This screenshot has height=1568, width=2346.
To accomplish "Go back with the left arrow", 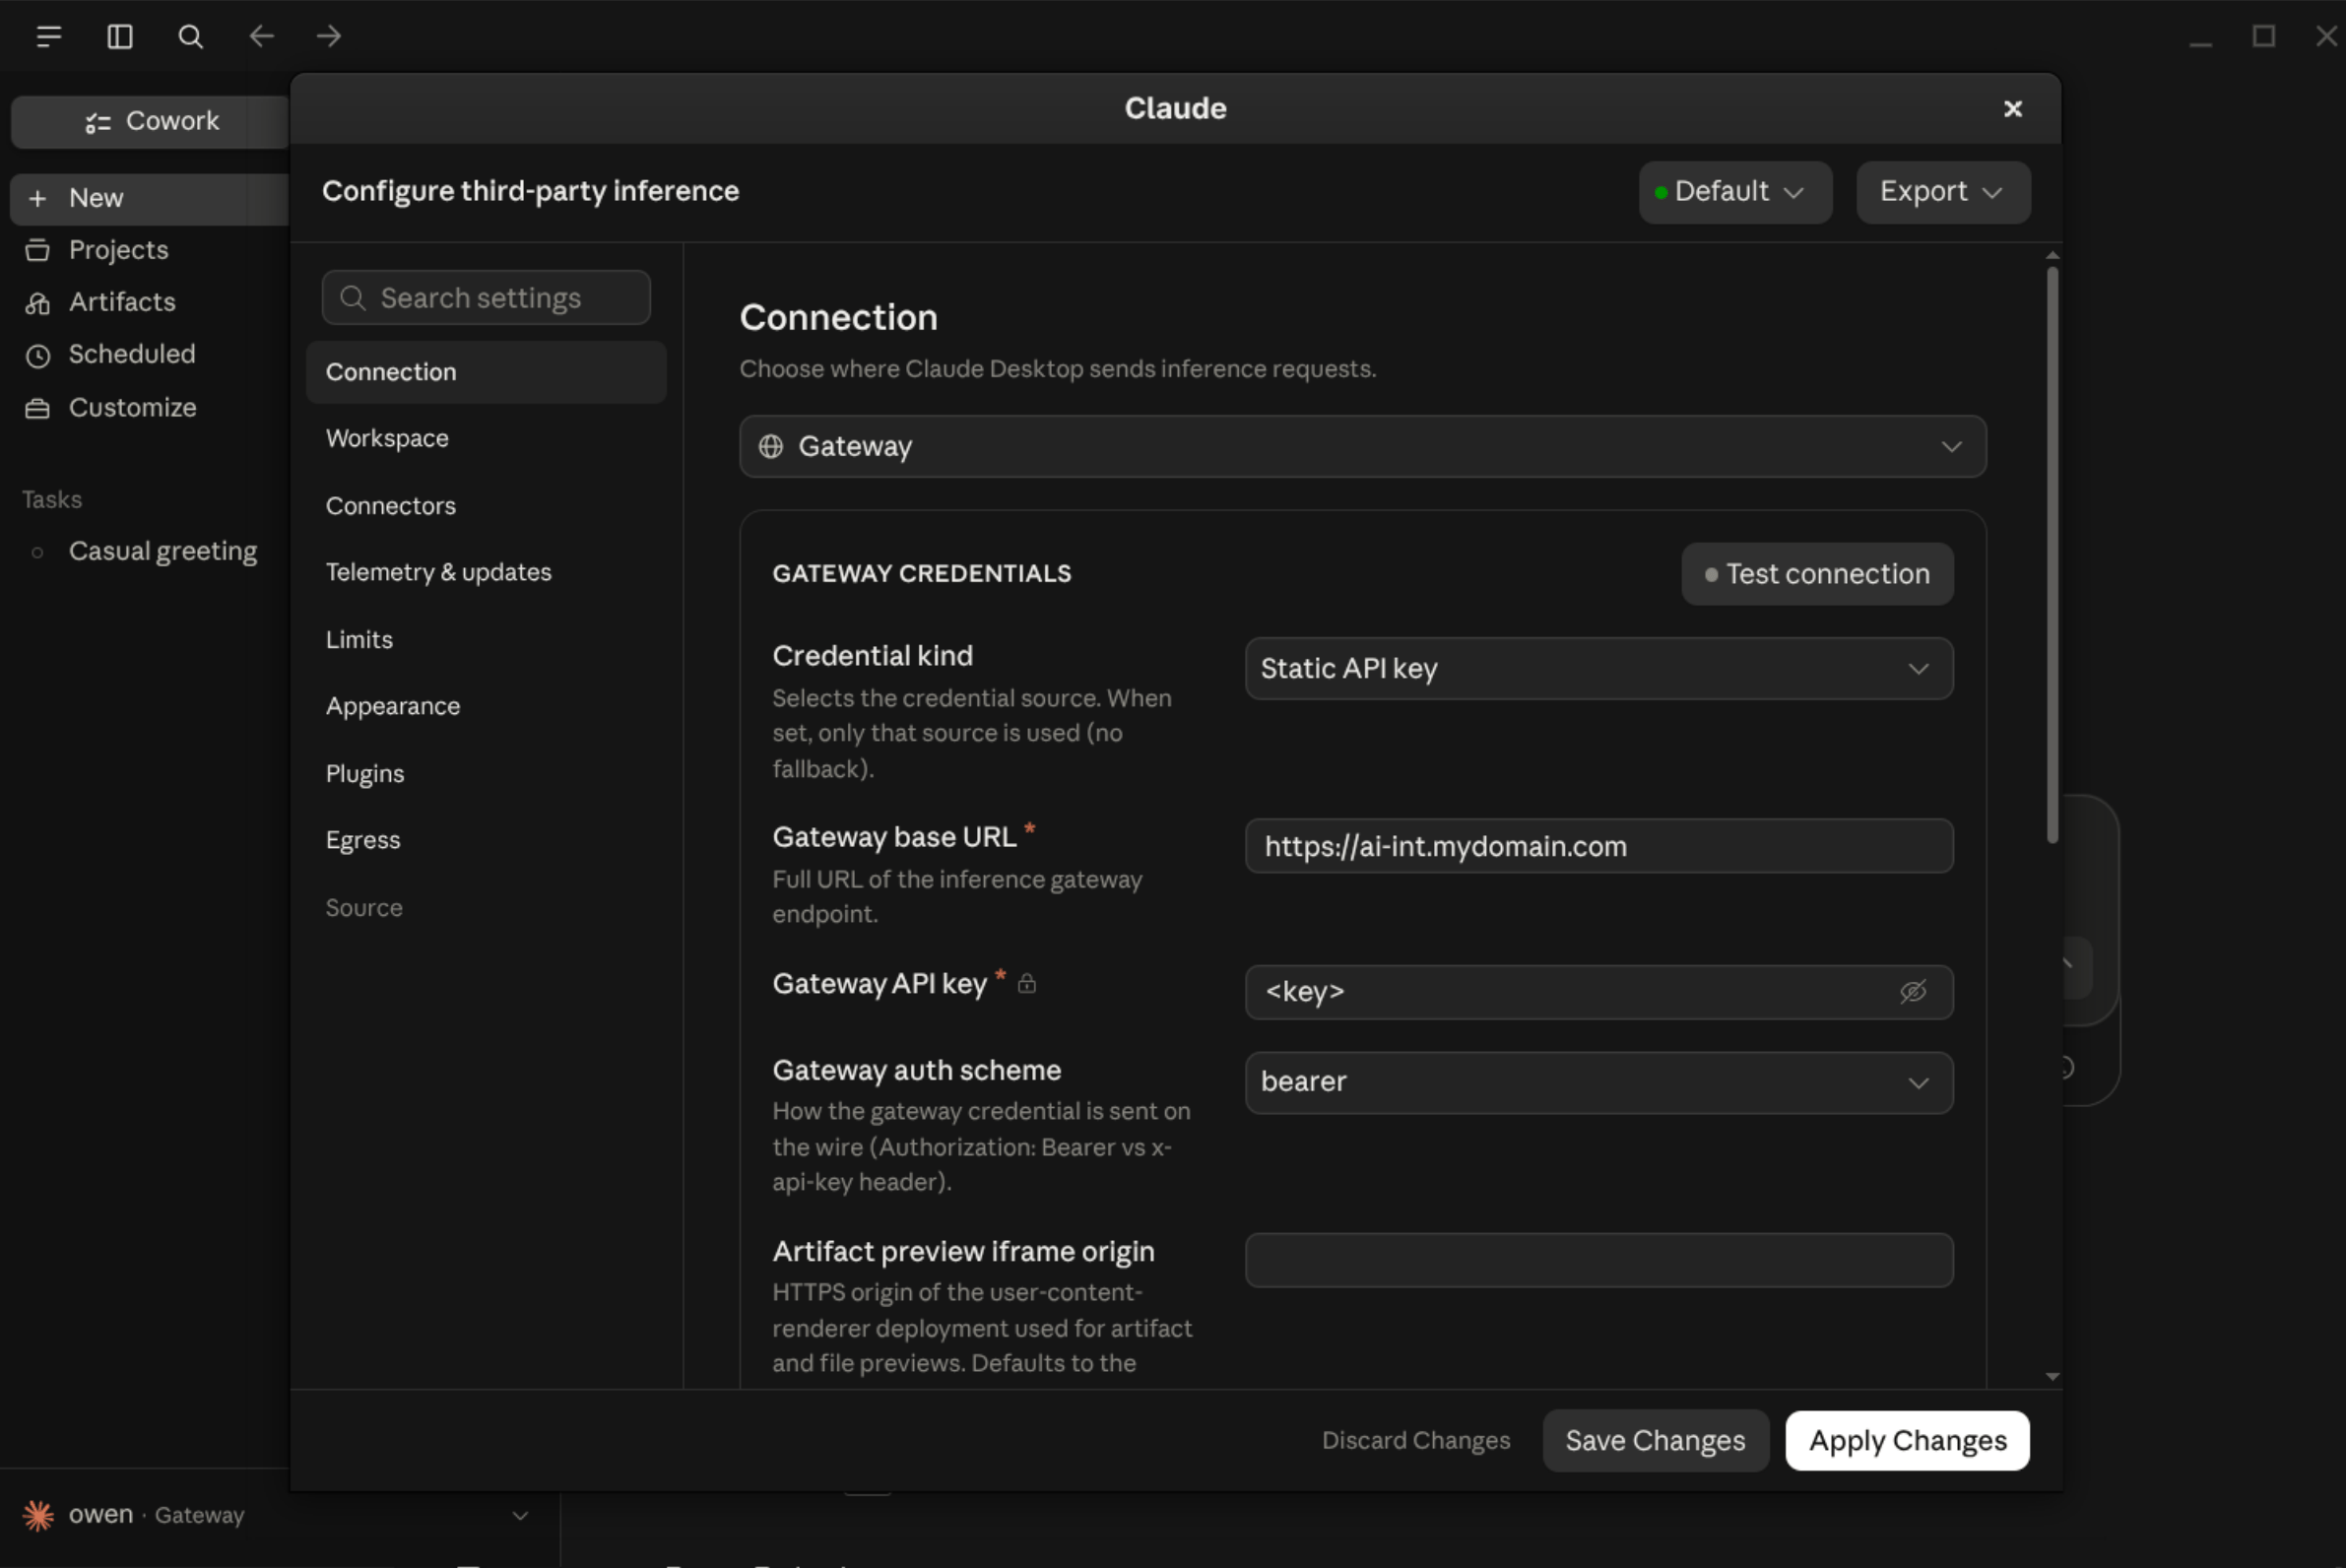I will tap(262, 37).
